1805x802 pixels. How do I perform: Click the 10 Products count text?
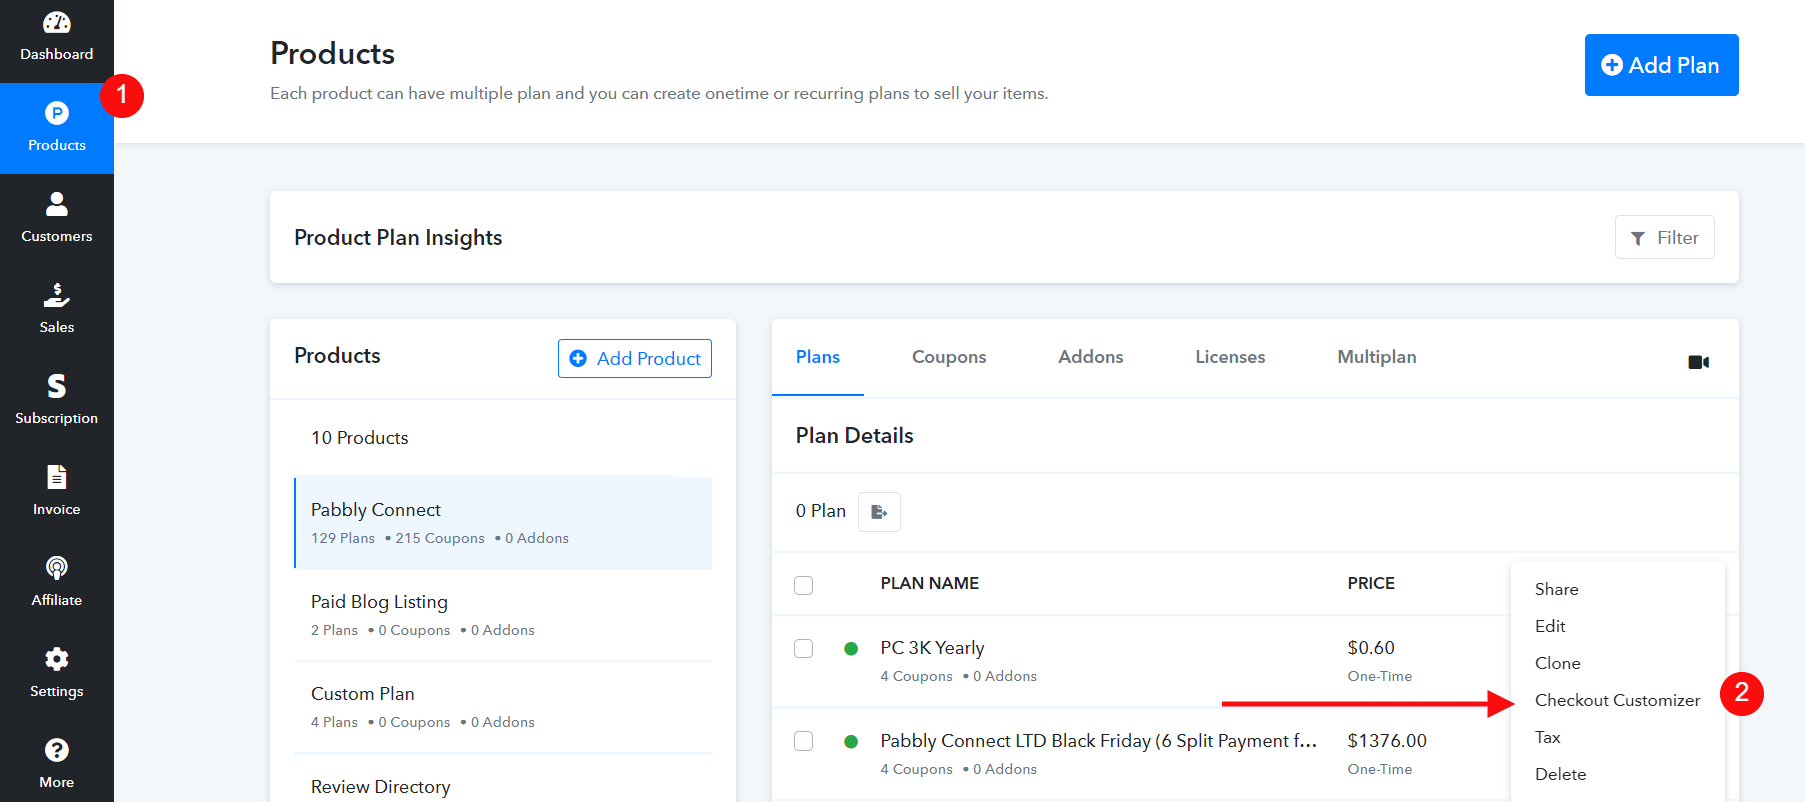tap(359, 438)
